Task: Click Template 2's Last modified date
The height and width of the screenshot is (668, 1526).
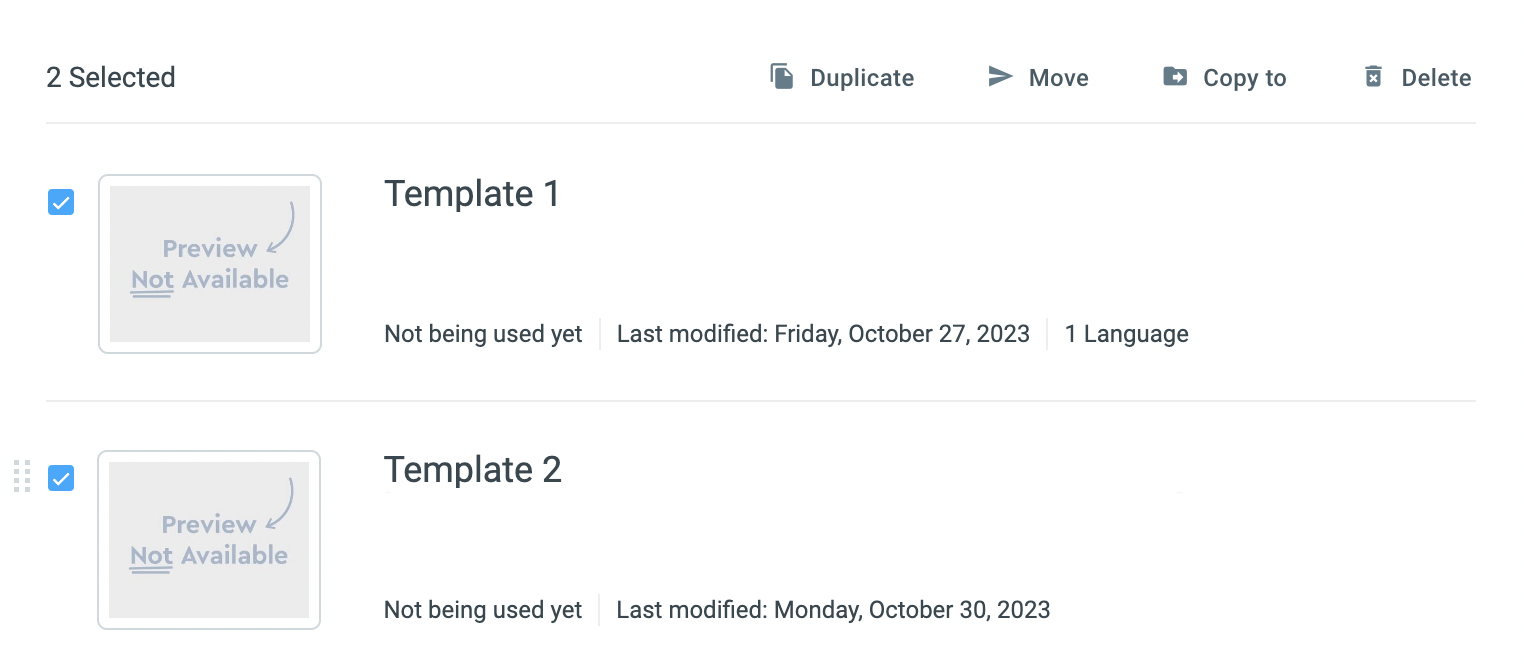Action: click(833, 610)
